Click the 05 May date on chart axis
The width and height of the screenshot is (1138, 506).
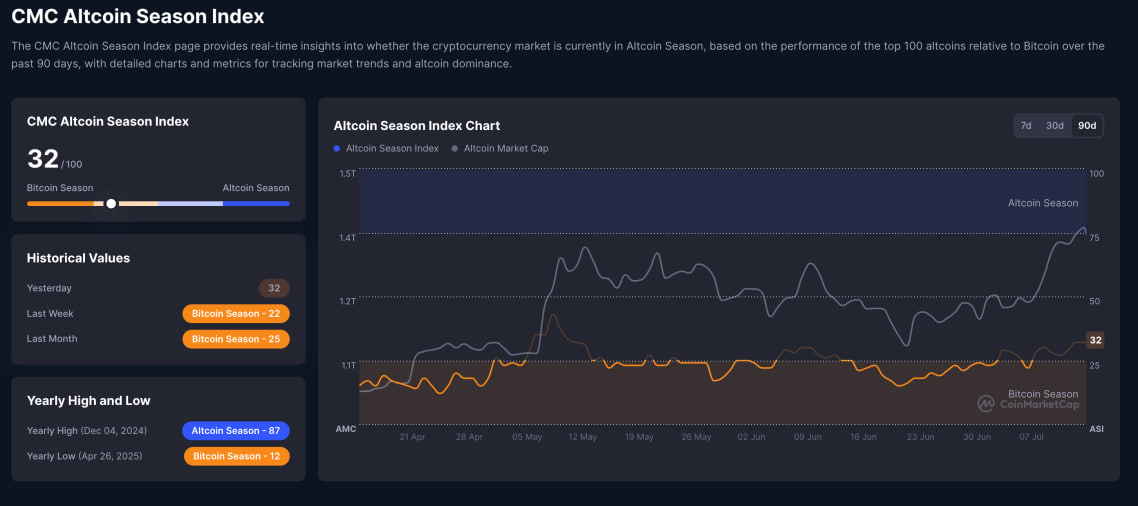pos(527,437)
